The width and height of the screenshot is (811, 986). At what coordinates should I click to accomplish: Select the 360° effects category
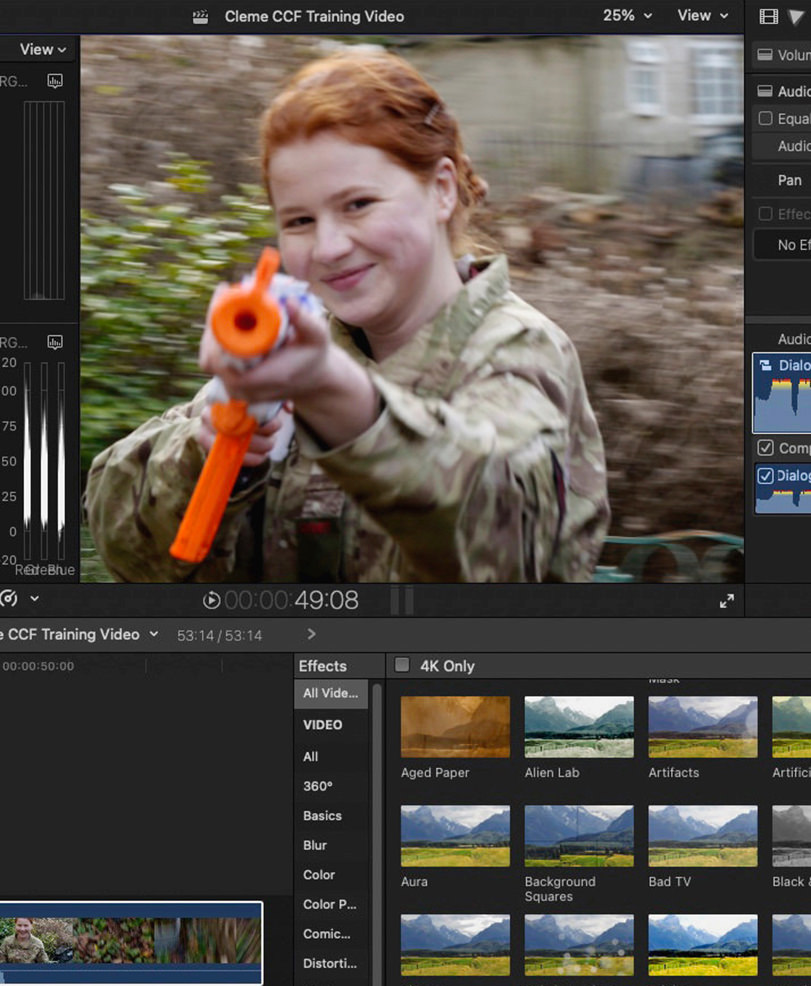coord(317,787)
